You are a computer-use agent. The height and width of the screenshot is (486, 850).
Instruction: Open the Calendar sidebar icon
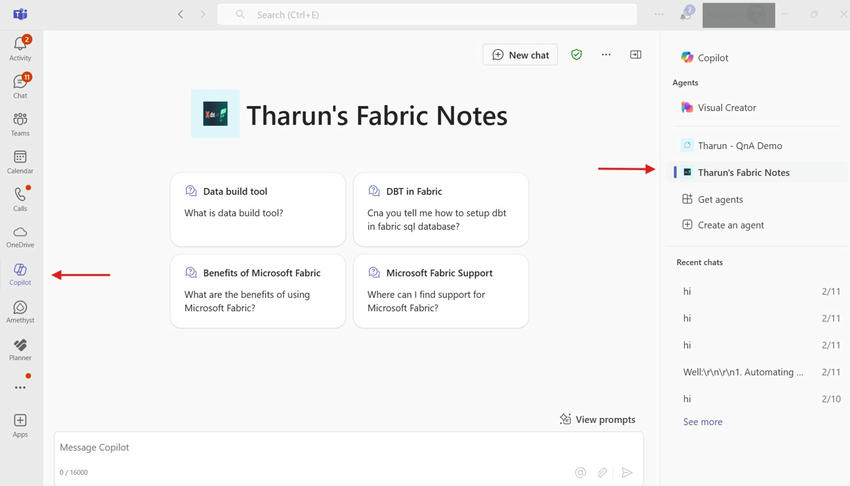pos(20,161)
